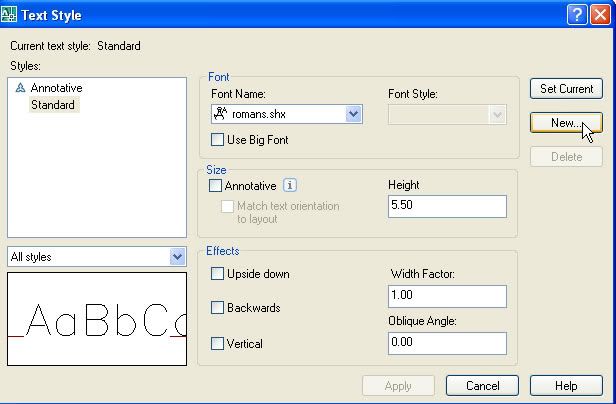Click the Set Current button

pos(566,89)
